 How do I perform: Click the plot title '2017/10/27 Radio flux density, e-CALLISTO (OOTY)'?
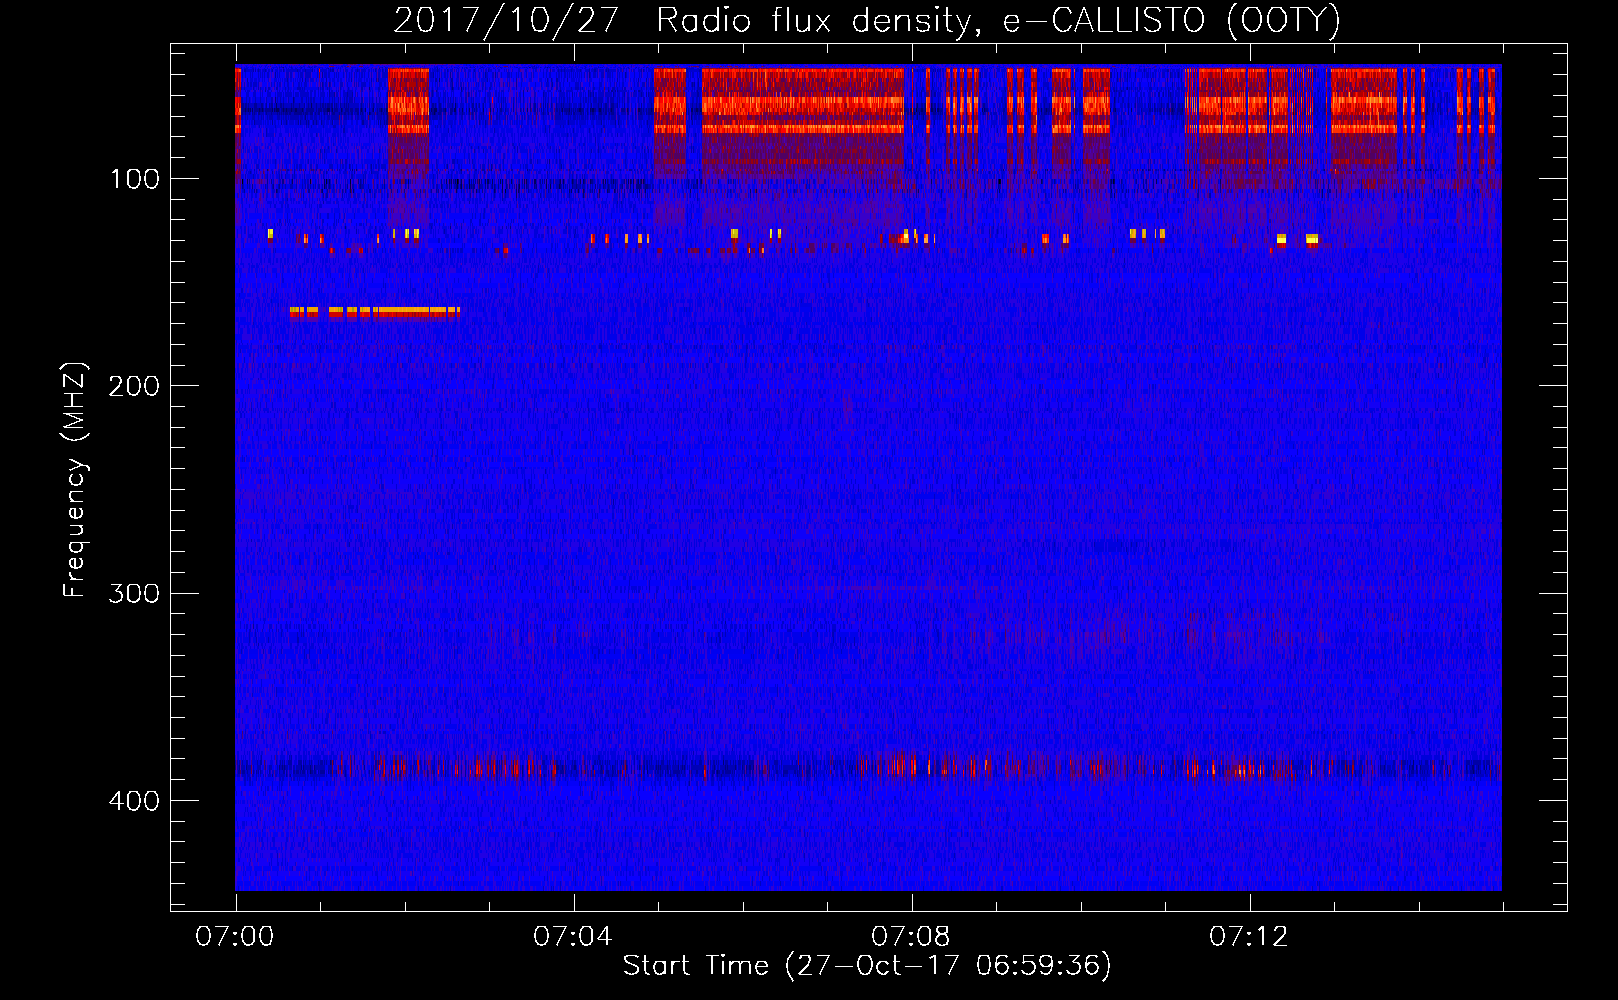[x=867, y=20]
